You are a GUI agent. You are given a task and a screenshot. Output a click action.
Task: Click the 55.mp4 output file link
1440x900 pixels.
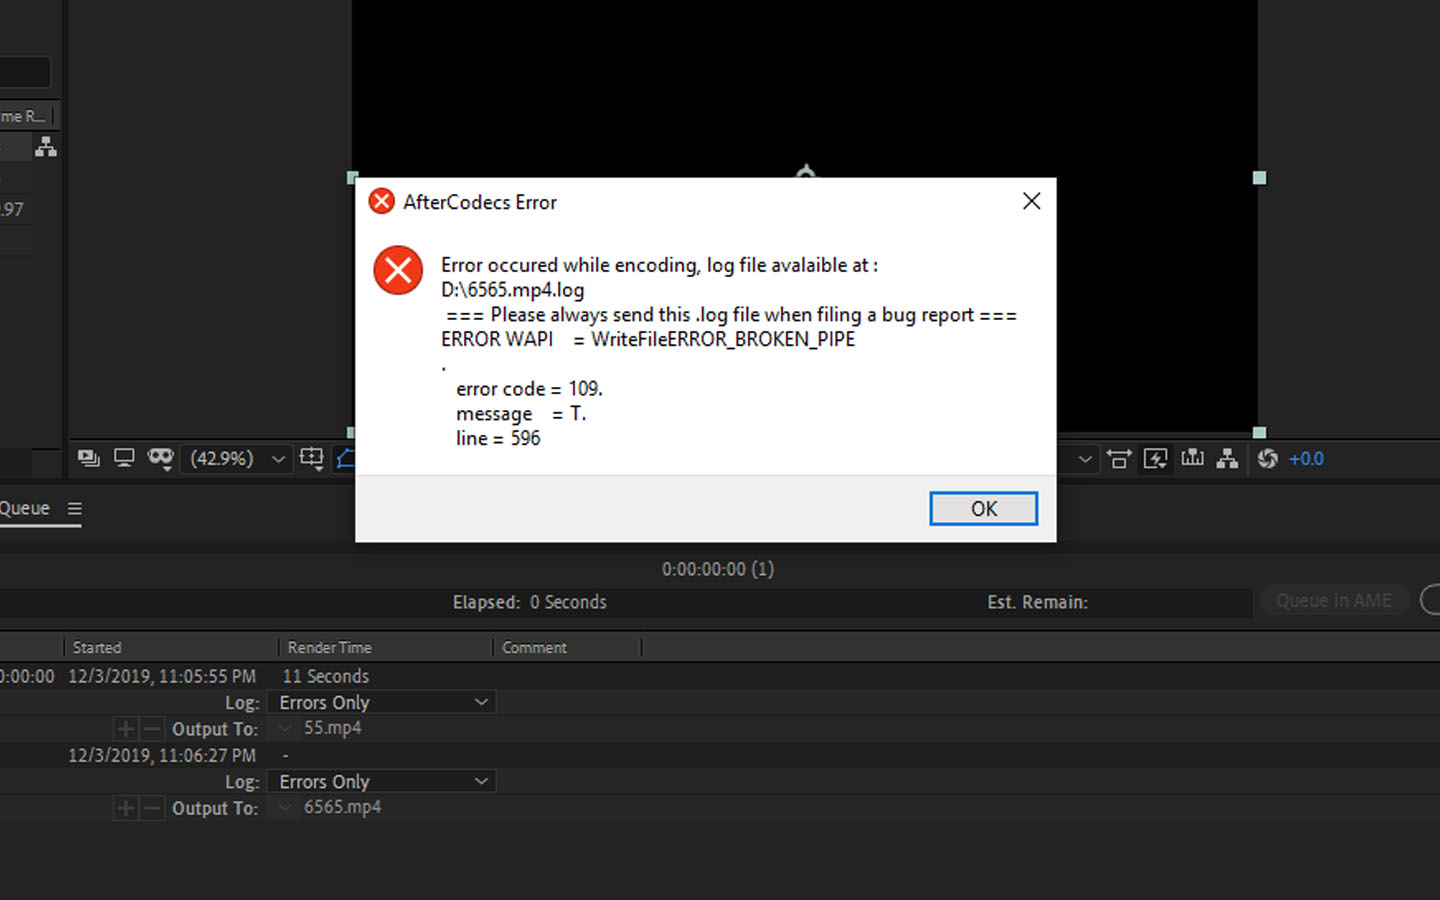[x=332, y=728]
